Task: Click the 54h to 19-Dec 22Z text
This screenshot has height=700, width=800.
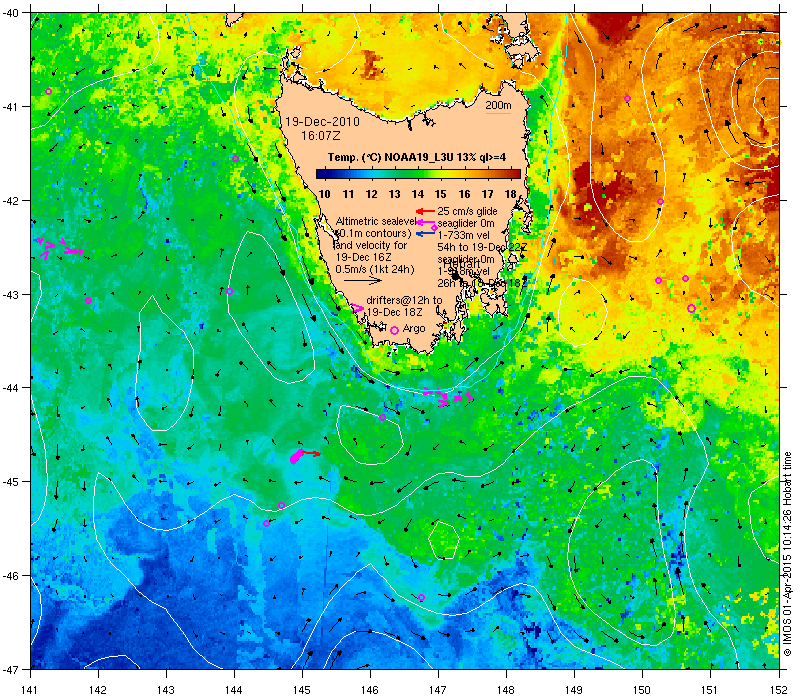Action: [482, 247]
